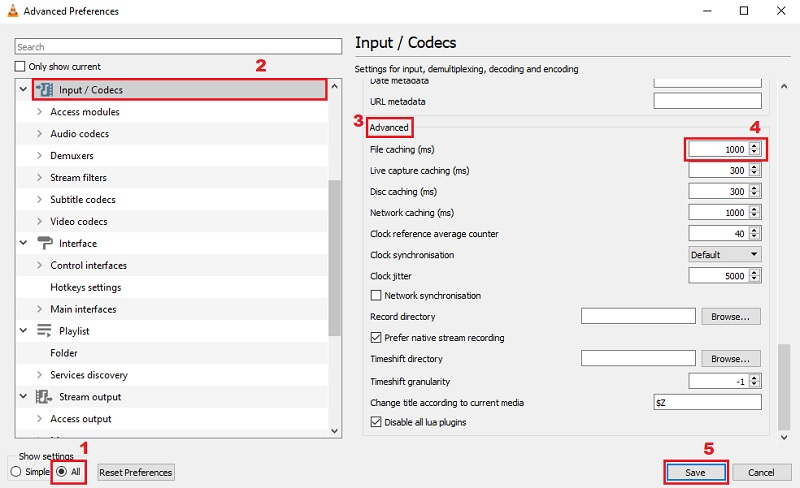Image resolution: width=800 pixels, height=488 pixels.
Task: Increase the Clock jitter value
Action: click(x=754, y=273)
